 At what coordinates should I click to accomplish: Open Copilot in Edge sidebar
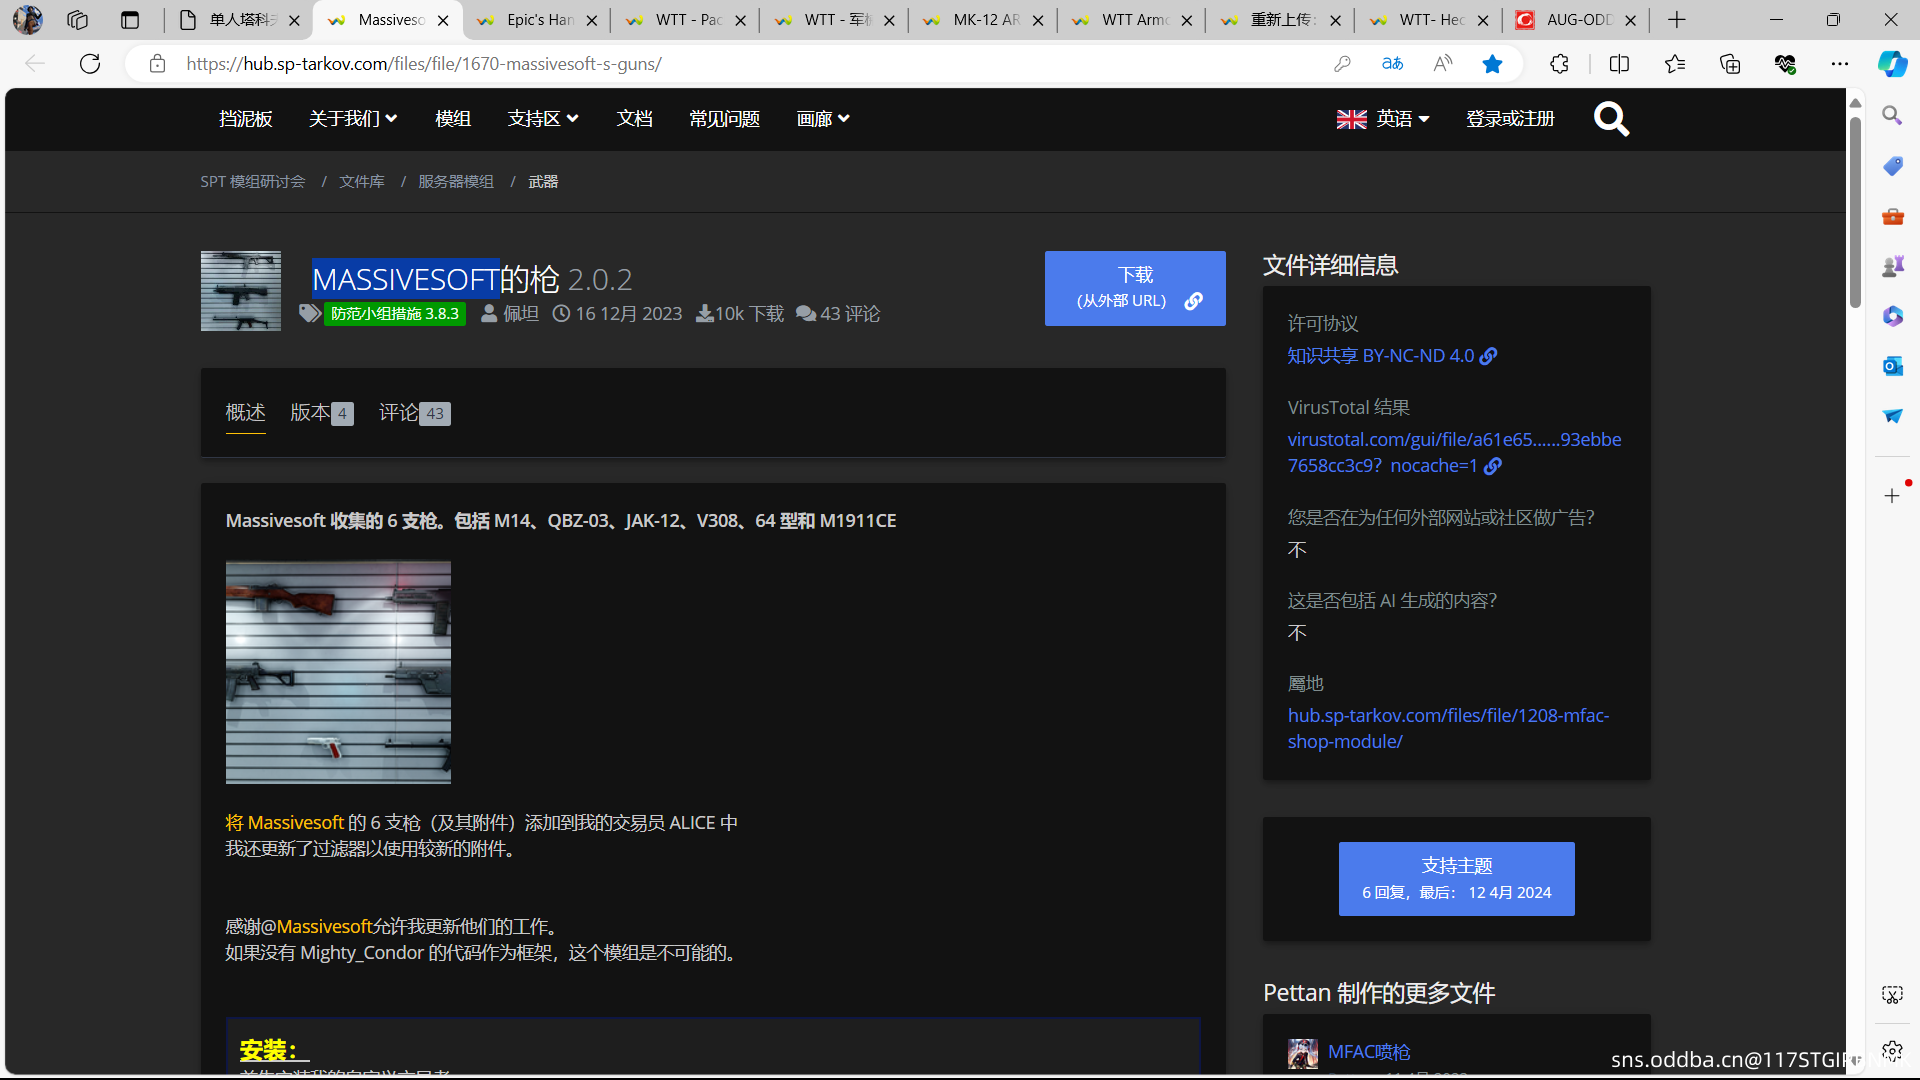point(1892,63)
